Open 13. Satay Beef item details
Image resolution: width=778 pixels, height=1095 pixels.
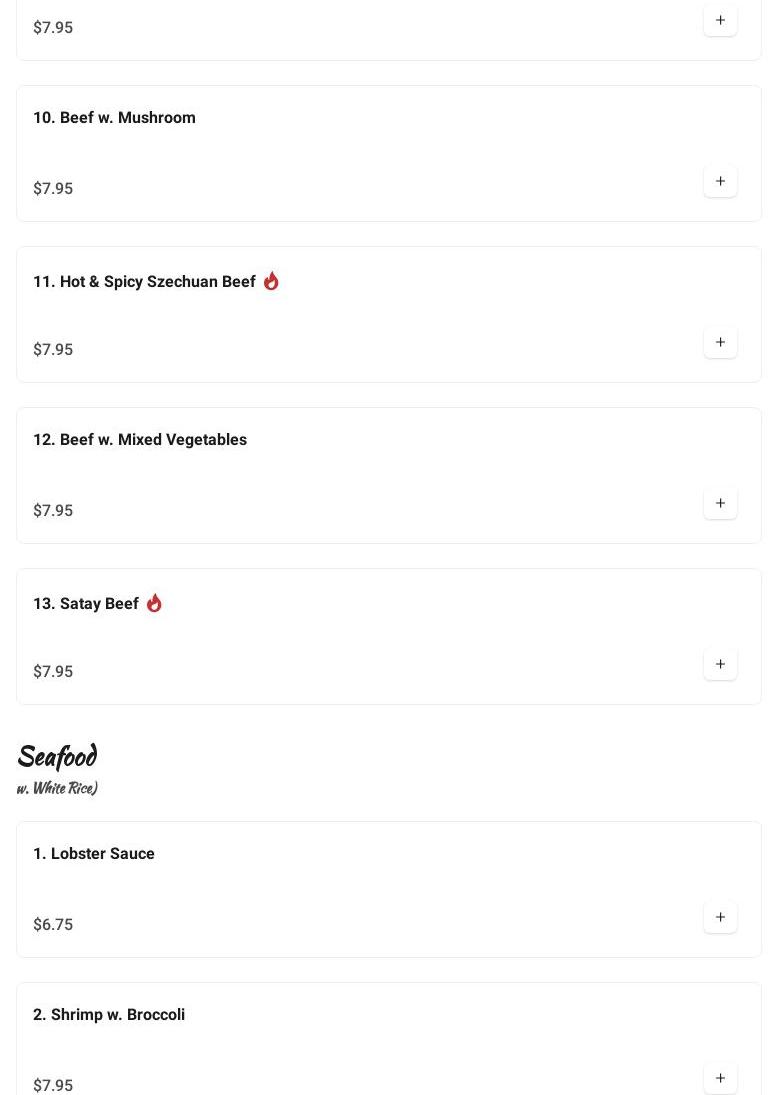[86, 604]
